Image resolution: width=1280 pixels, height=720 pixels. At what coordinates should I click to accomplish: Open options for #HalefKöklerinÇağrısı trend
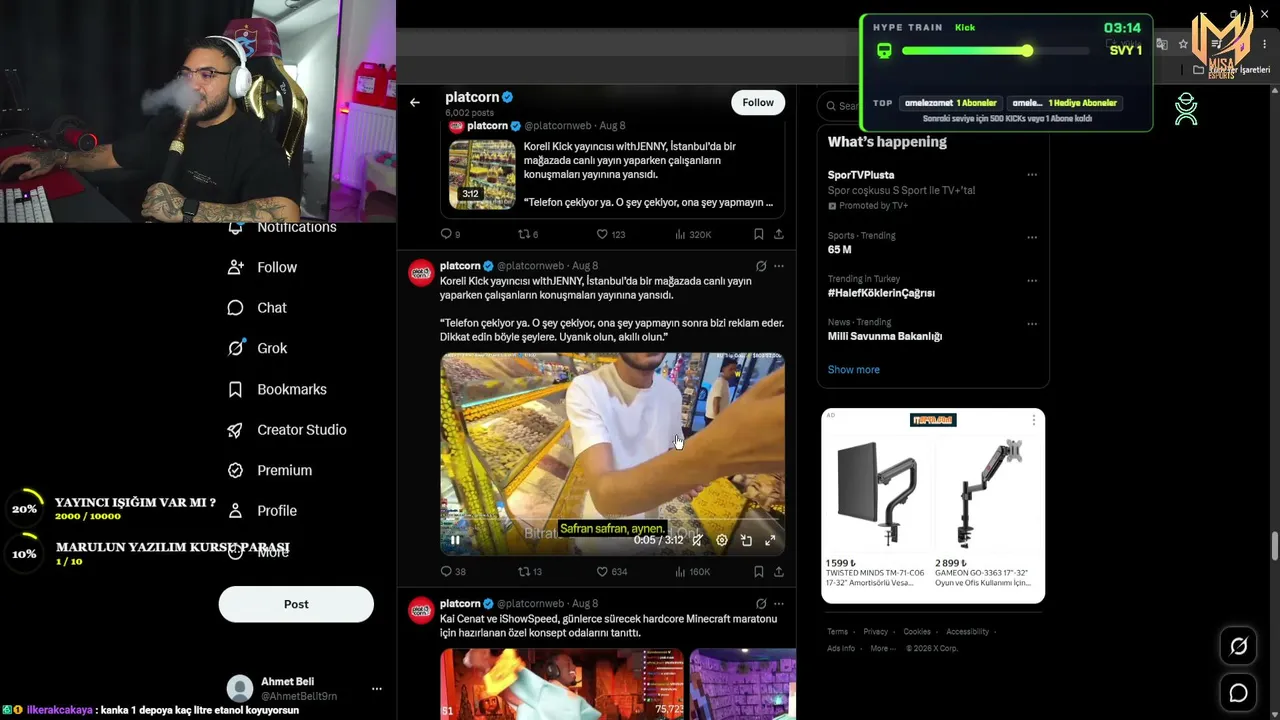(x=1032, y=280)
